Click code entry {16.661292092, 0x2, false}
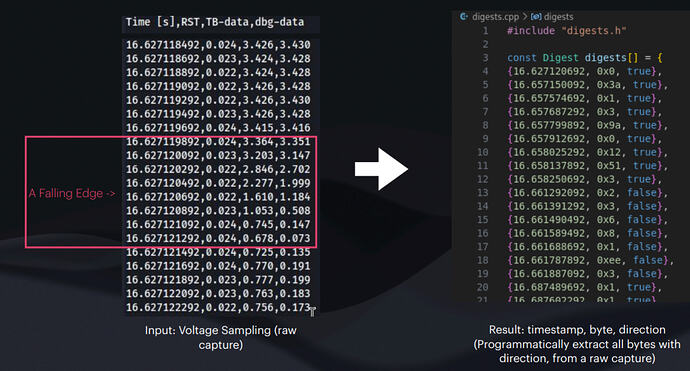This screenshot has height=371, width=690. point(587,193)
